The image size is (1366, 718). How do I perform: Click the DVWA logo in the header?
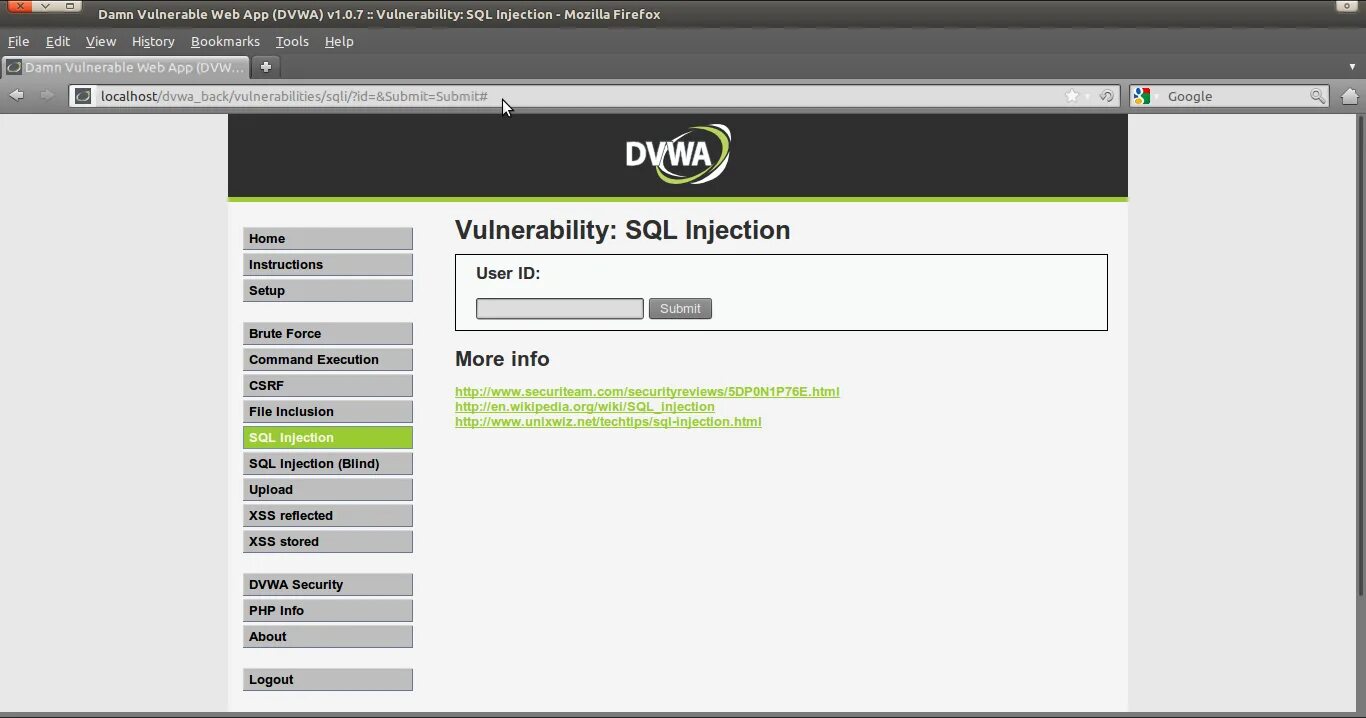(x=678, y=154)
